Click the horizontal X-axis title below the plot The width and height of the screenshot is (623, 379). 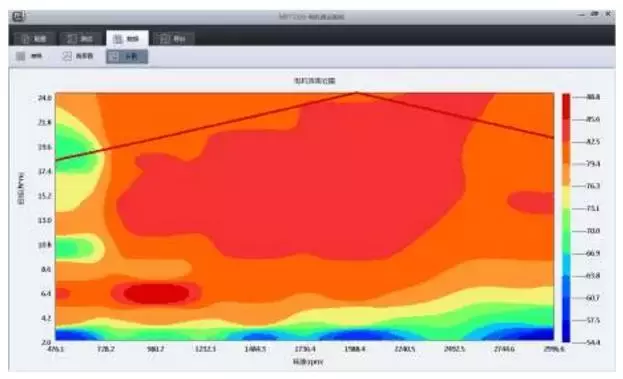pyautogui.click(x=308, y=362)
